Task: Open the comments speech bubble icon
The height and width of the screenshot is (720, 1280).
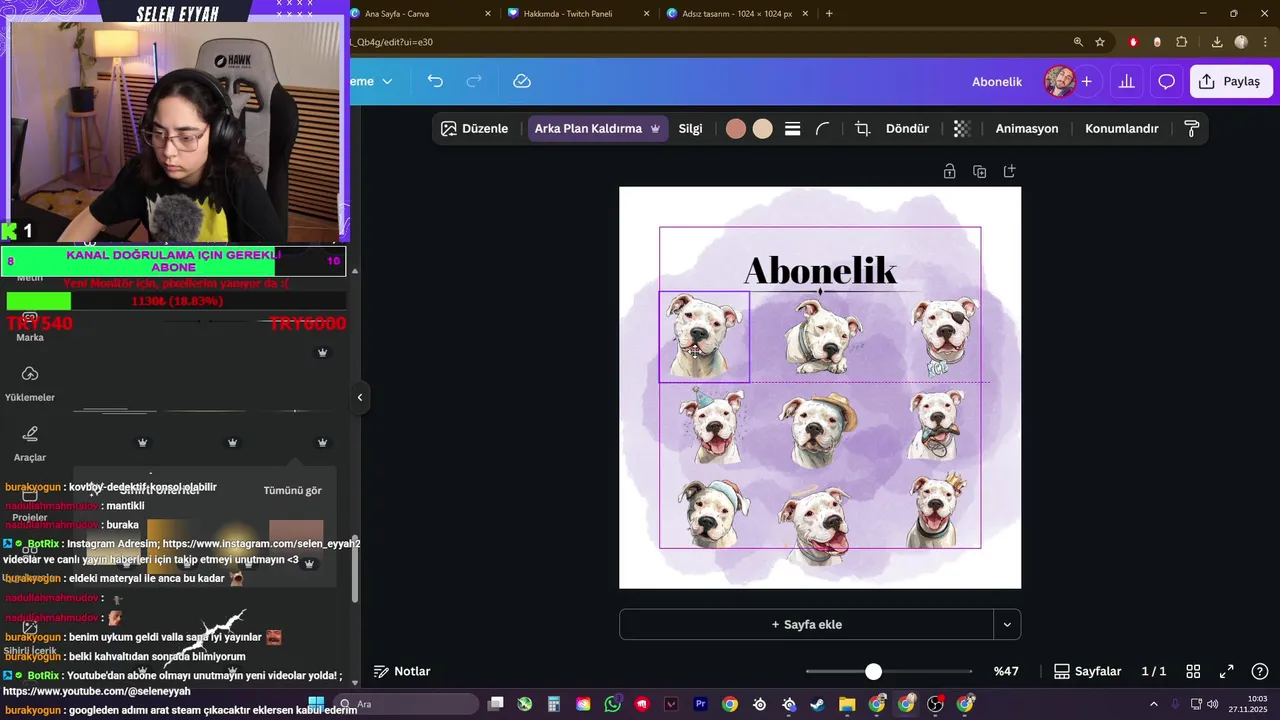Action: [1166, 81]
